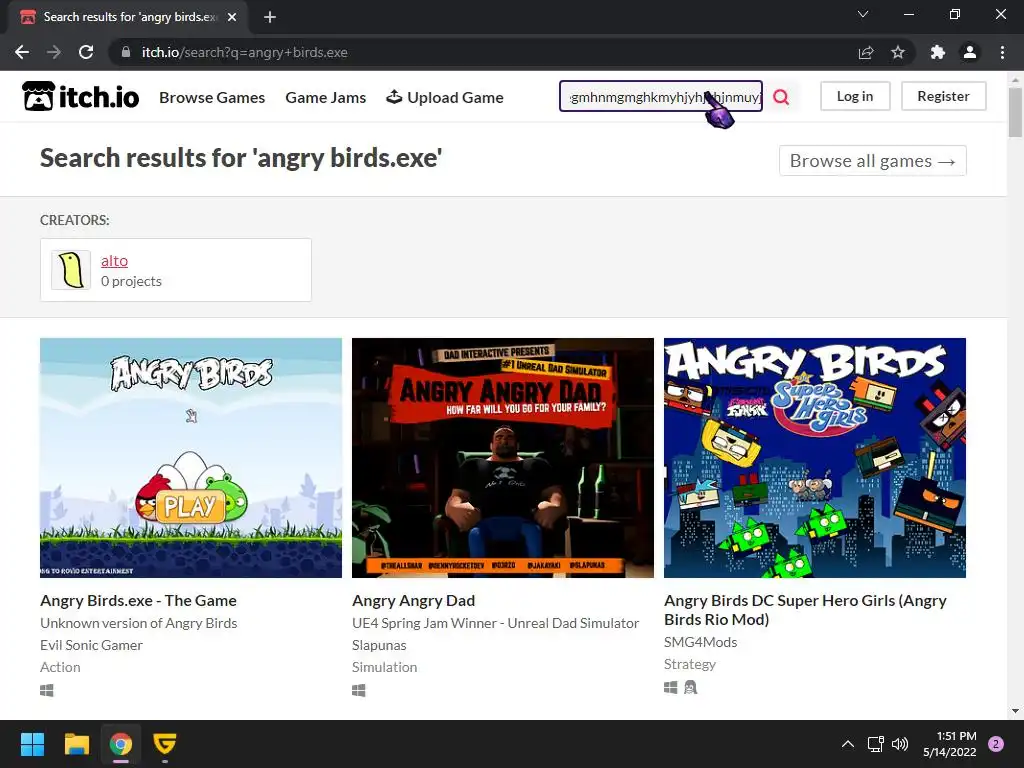Click Browse all games button

[x=872, y=161]
